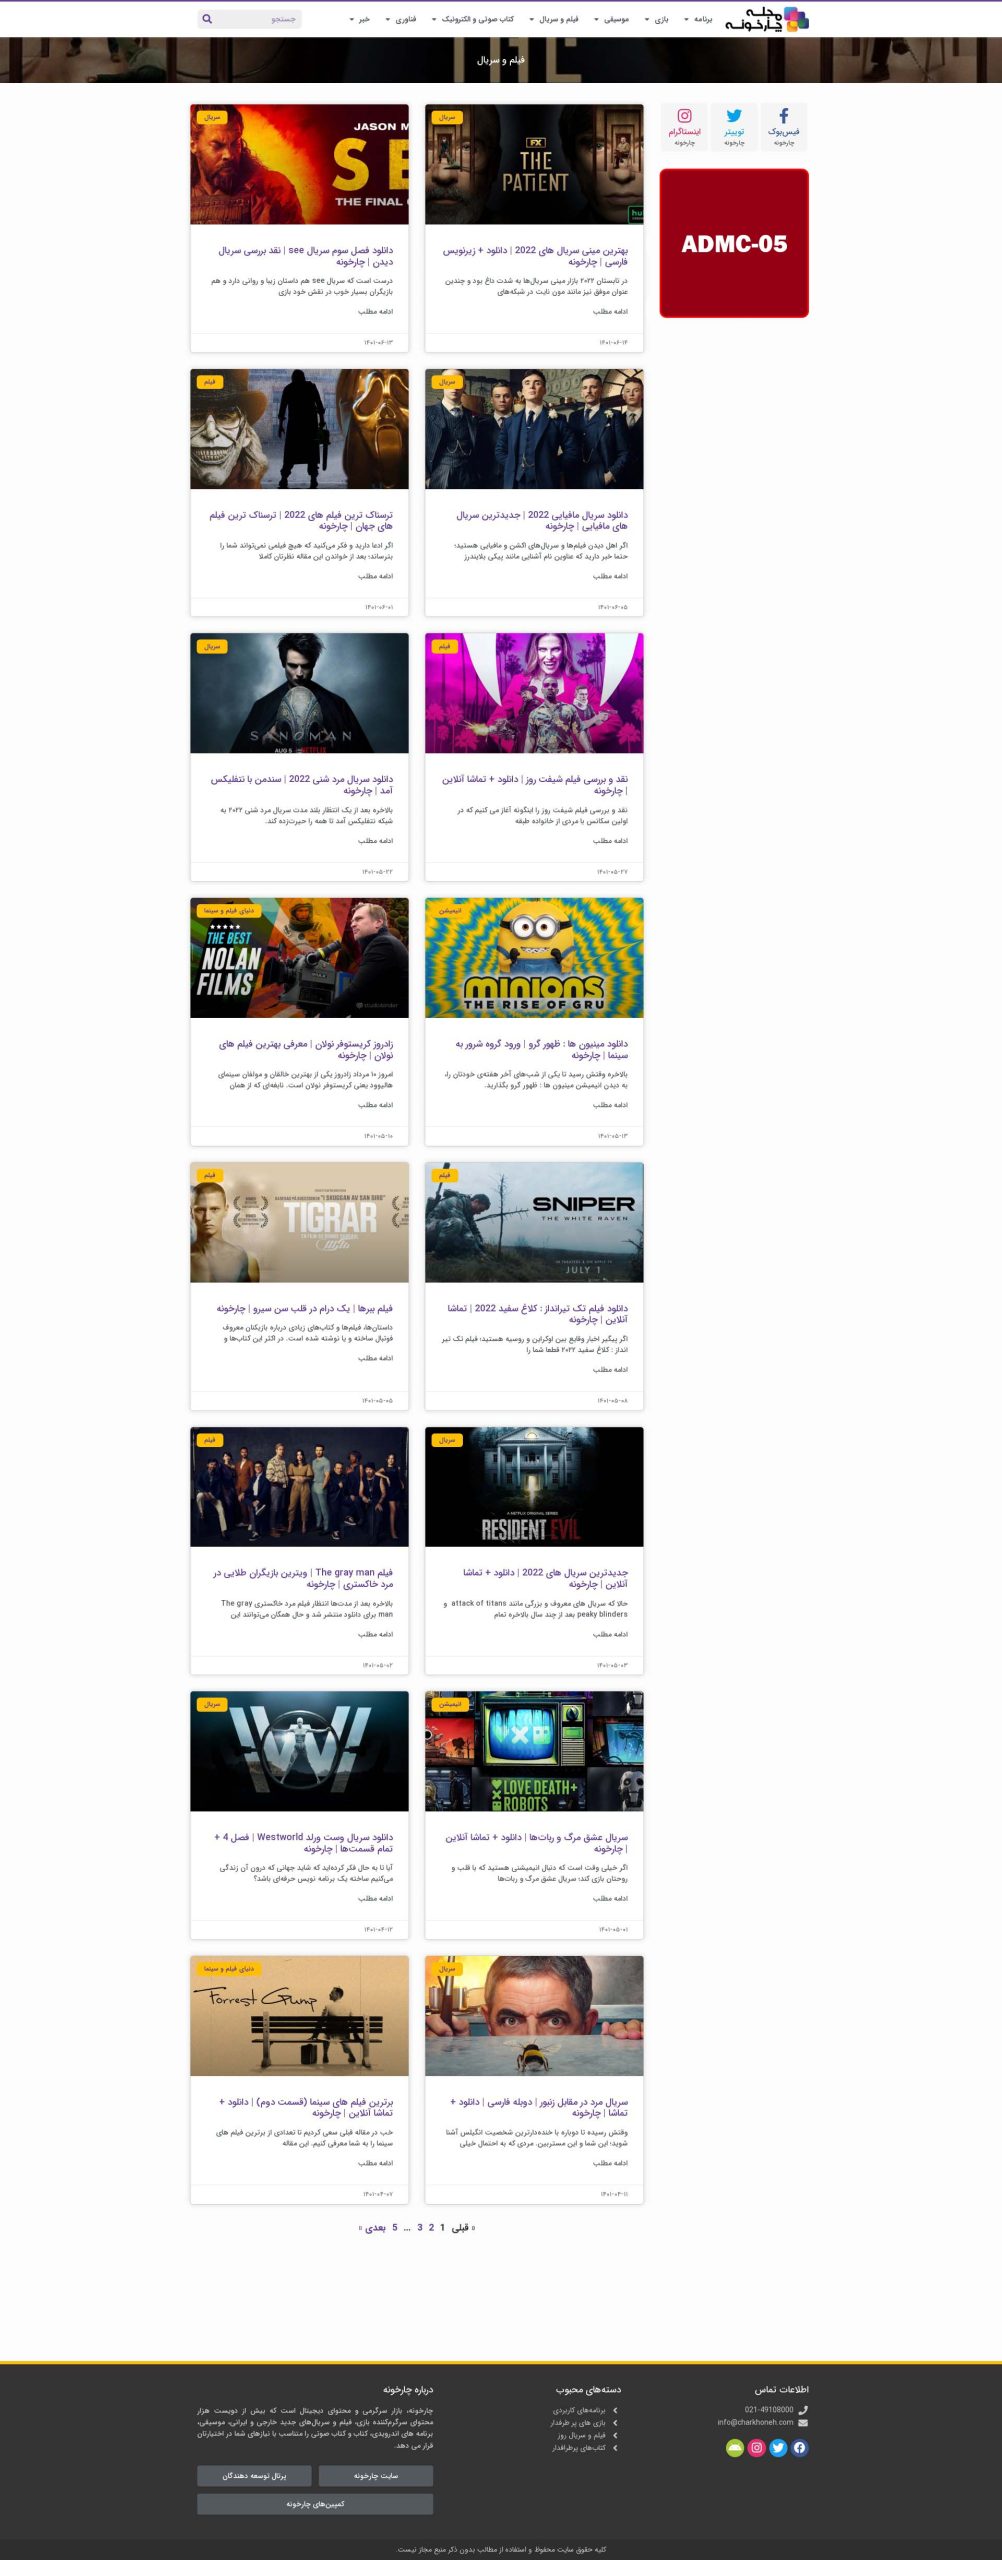Viewport: 1002px width, 2560px height.
Task: Open the scariest 2022 films article title
Action: tap(301, 520)
